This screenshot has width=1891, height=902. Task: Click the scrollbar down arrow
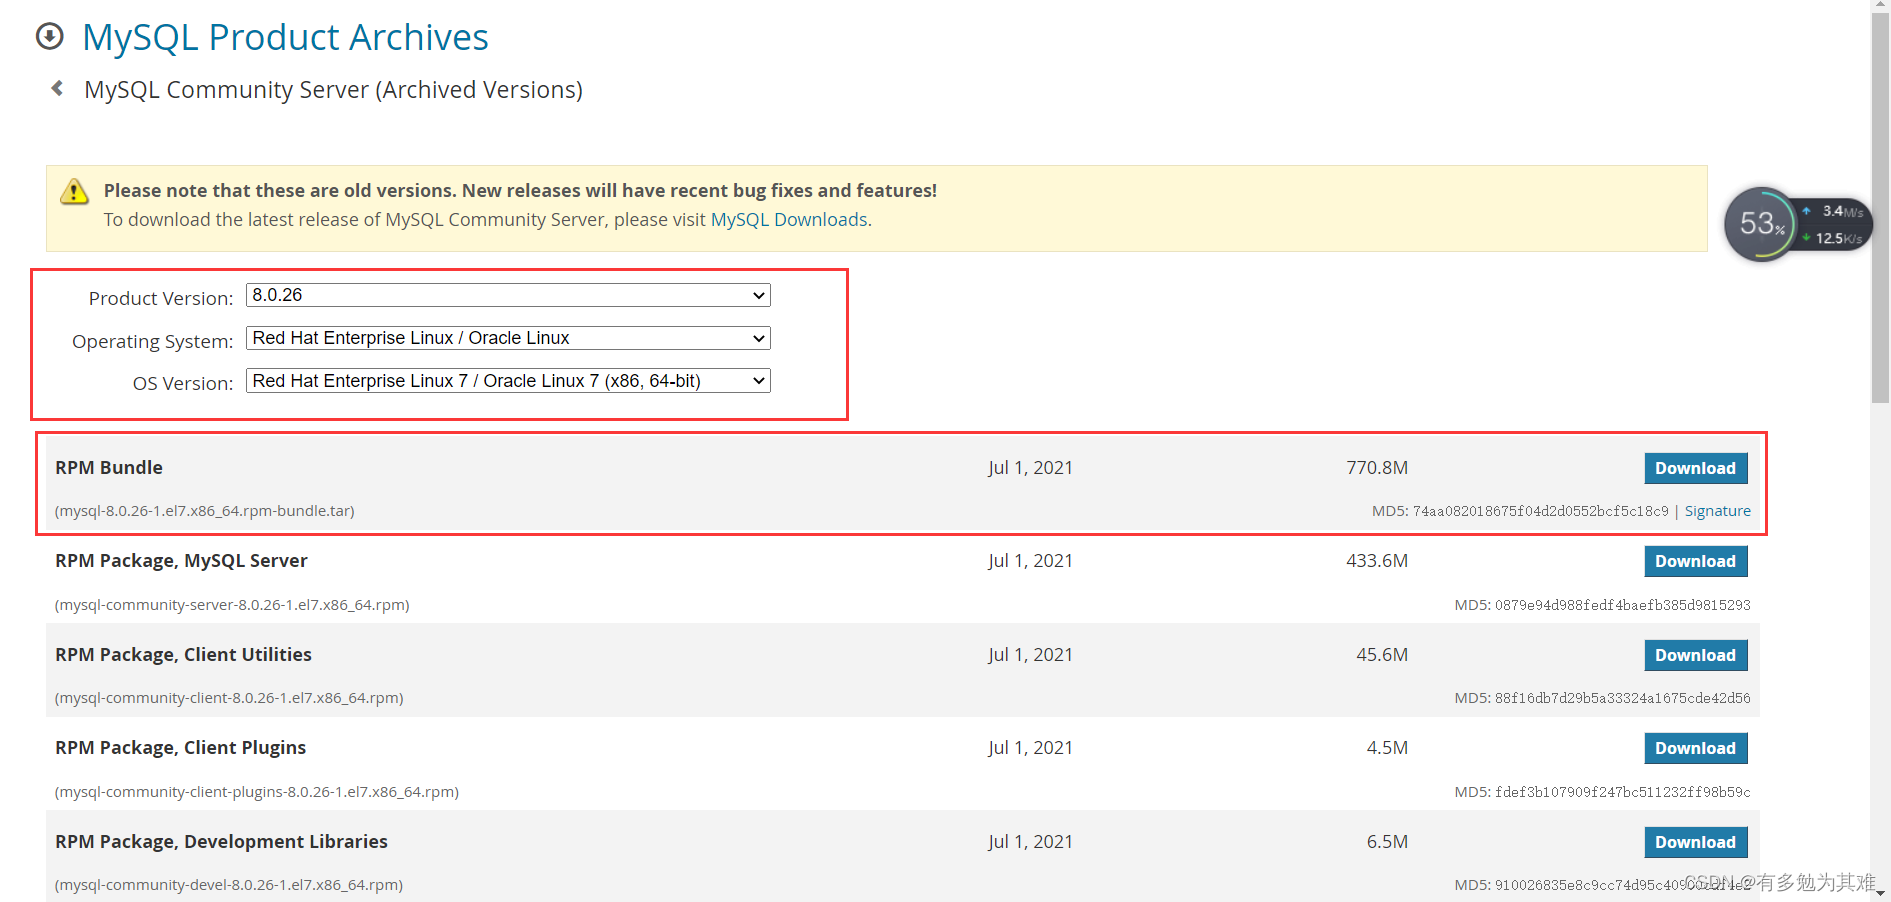(x=1880, y=893)
